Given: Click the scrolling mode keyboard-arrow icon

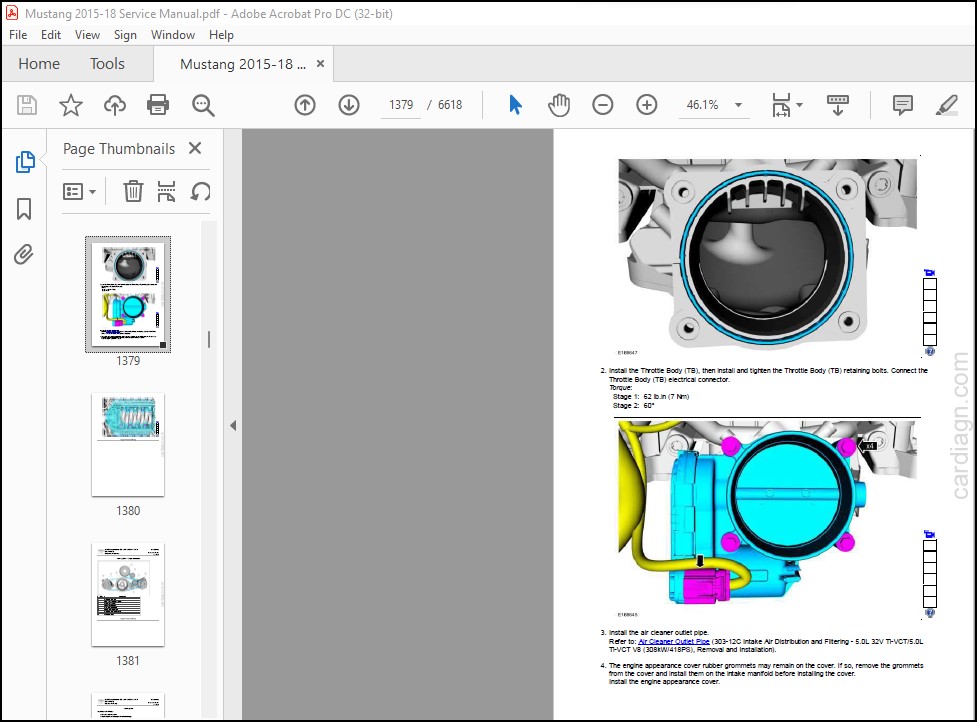Looking at the screenshot, I should [838, 105].
